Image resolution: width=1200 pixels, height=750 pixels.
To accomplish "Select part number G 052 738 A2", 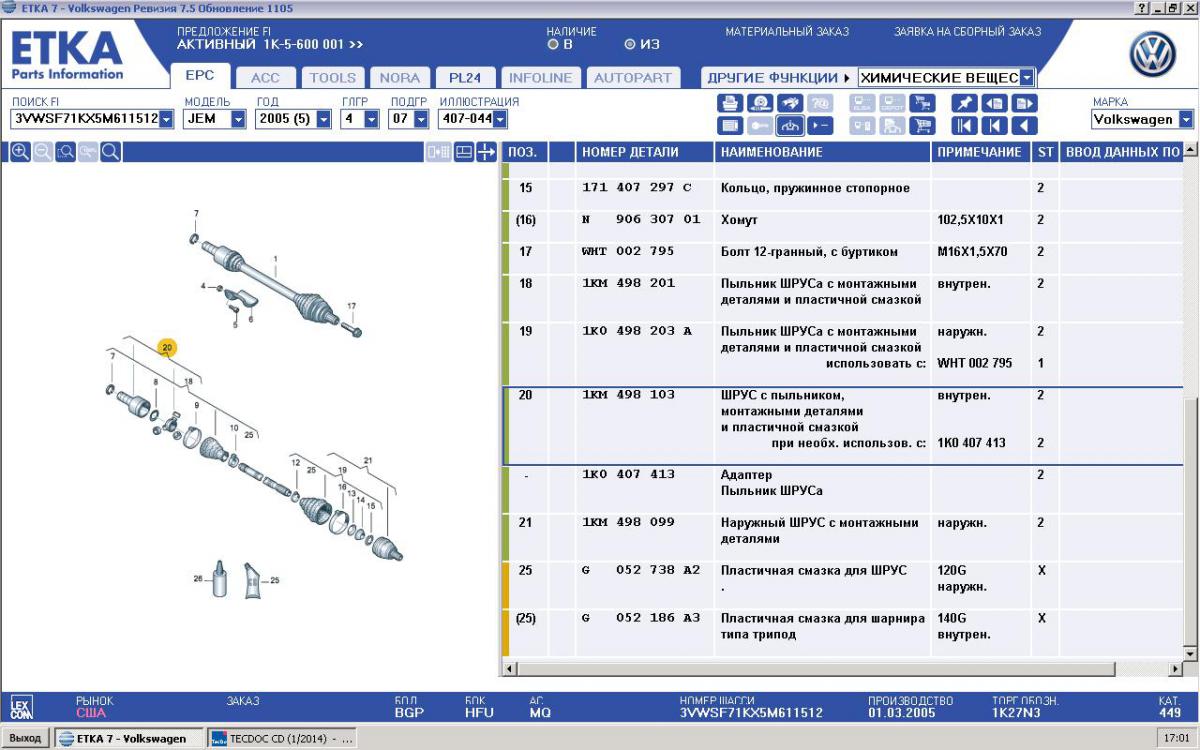I will coord(641,570).
